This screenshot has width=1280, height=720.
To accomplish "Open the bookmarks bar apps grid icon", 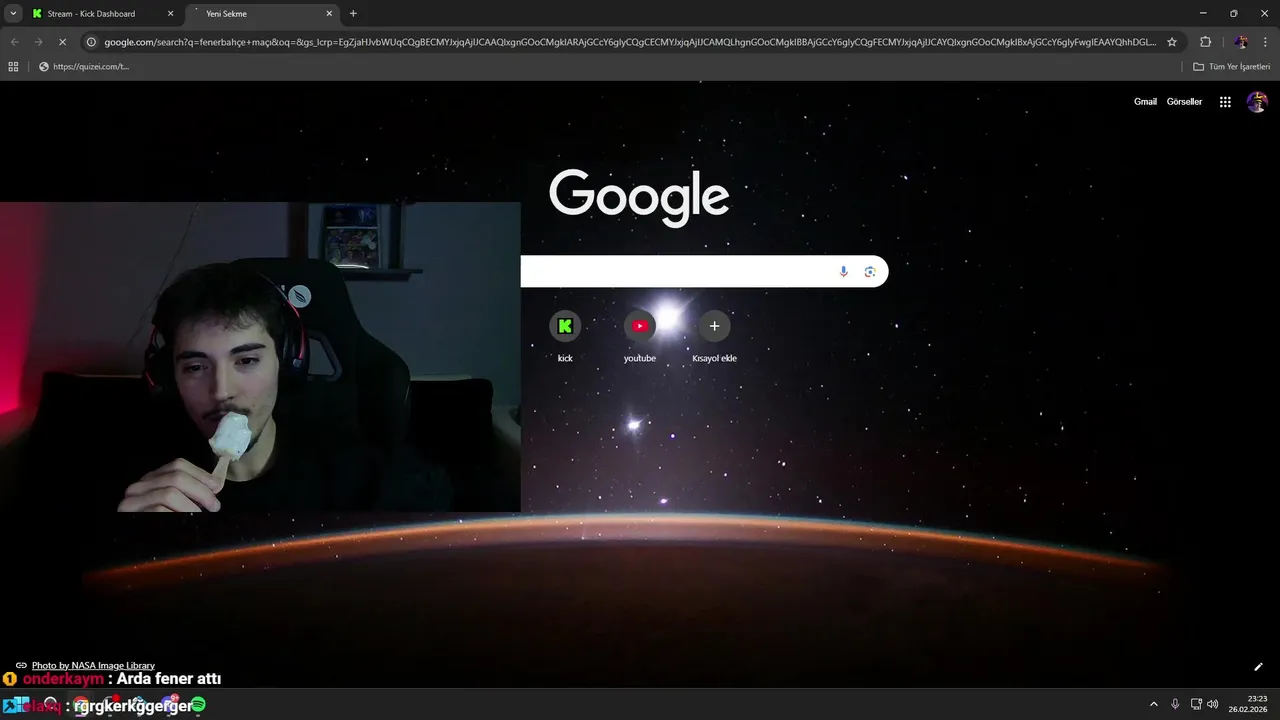I will [13, 66].
